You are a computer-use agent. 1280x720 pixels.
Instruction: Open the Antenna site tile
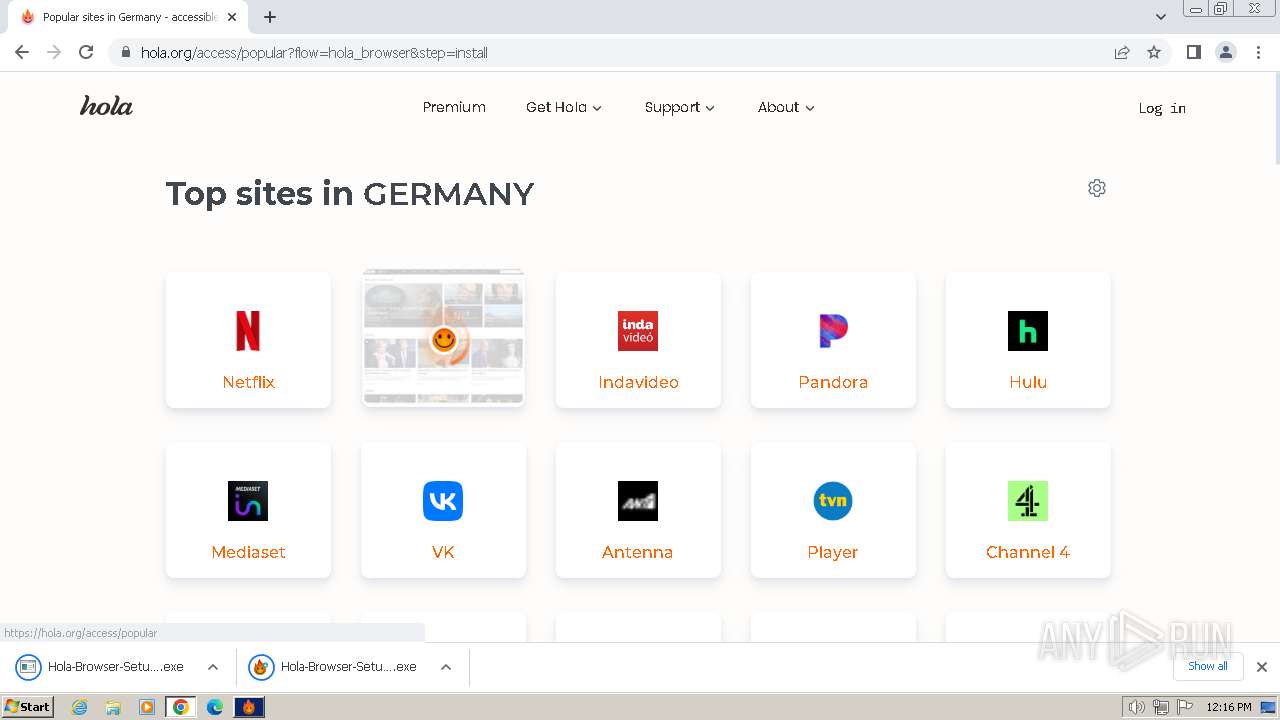click(x=638, y=510)
